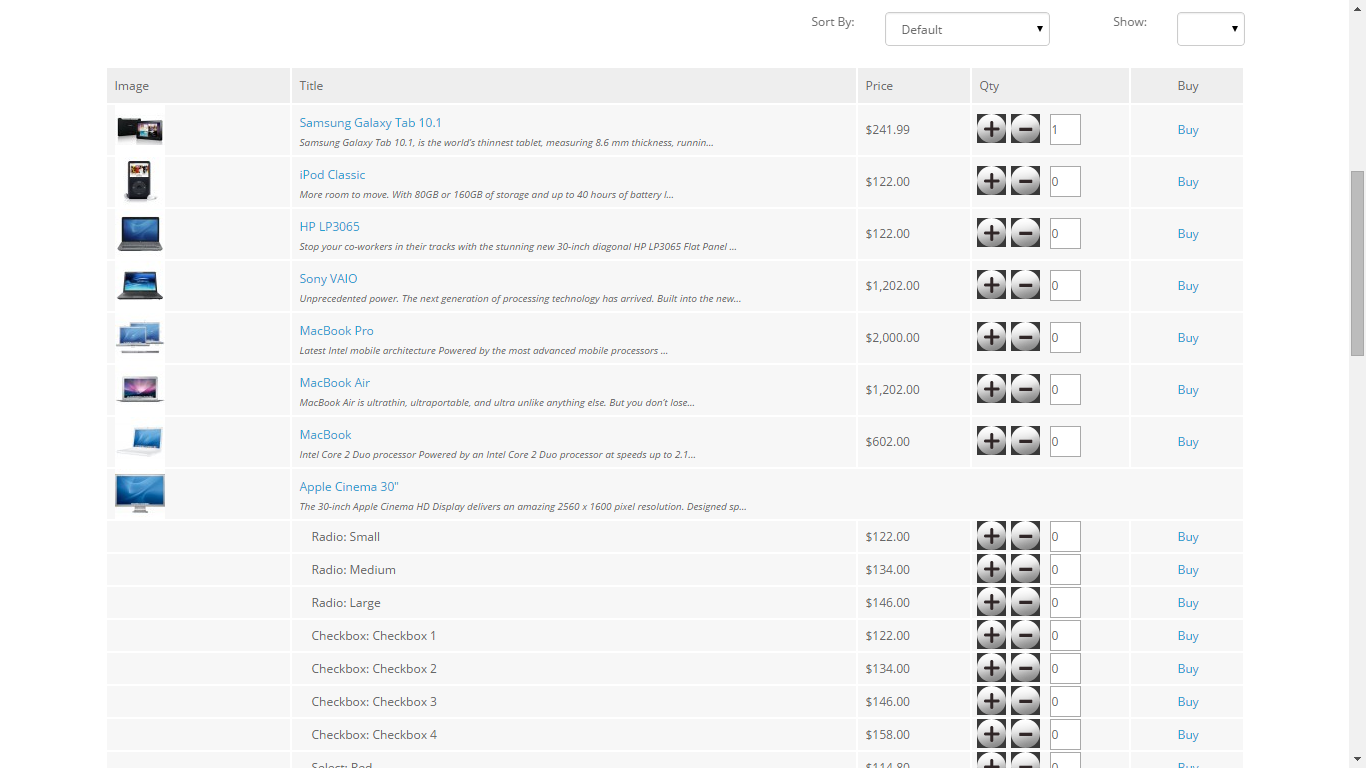This screenshot has width=1366, height=768.
Task: Increase MacBook Pro quantity
Action: pos(991,337)
